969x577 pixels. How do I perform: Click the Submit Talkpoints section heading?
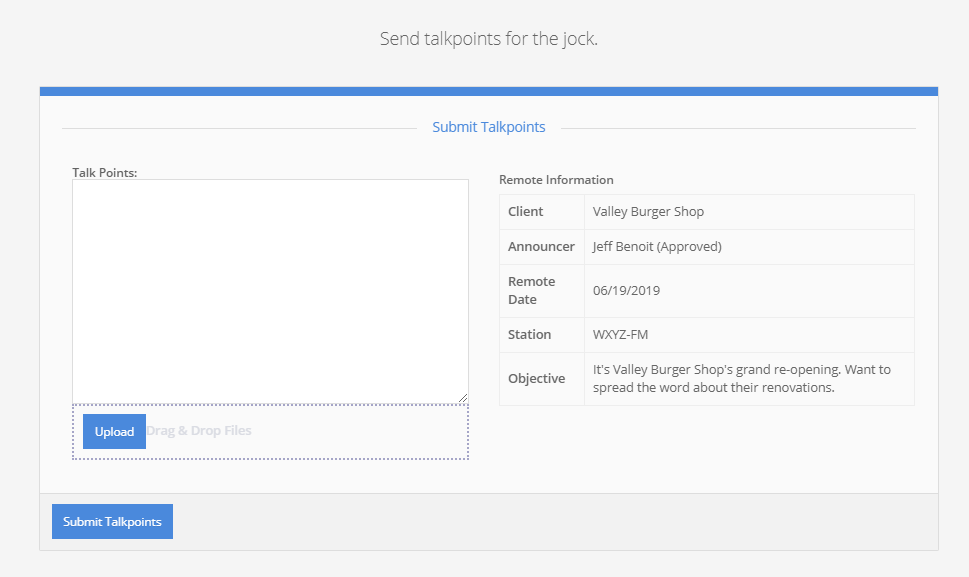pyautogui.click(x=488, y=127)
